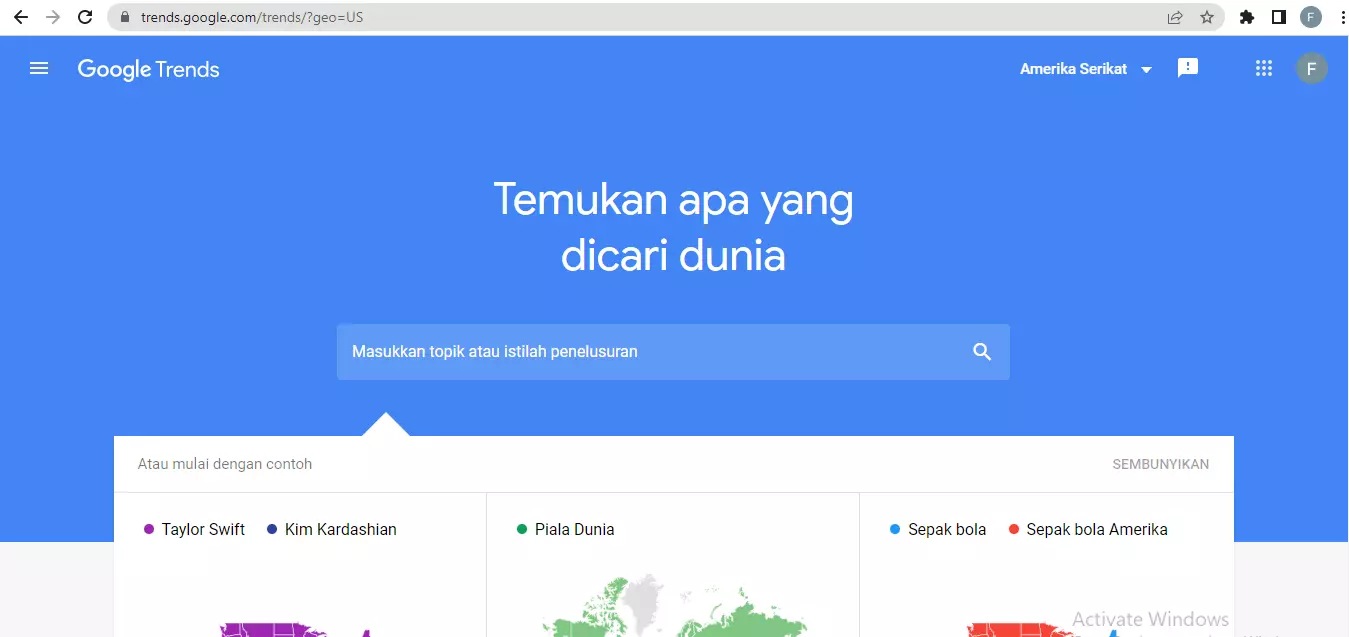Open the browser extensions puzzle icon
The height and width of the screenshot is (637, 1349).
[x=1247, y=17]
